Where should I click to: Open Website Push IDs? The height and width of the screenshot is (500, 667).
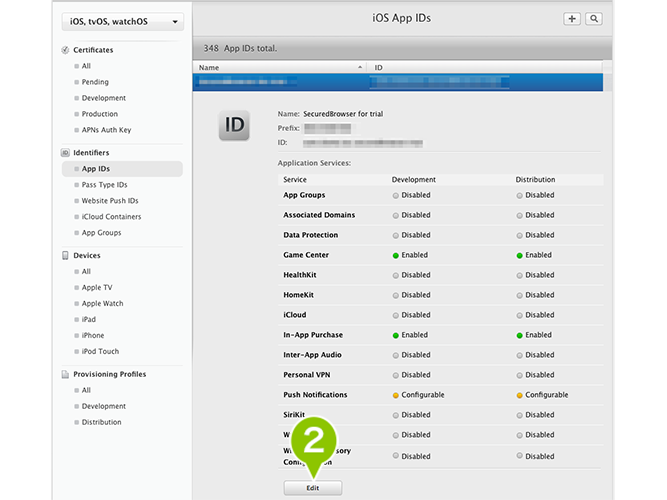110,200
